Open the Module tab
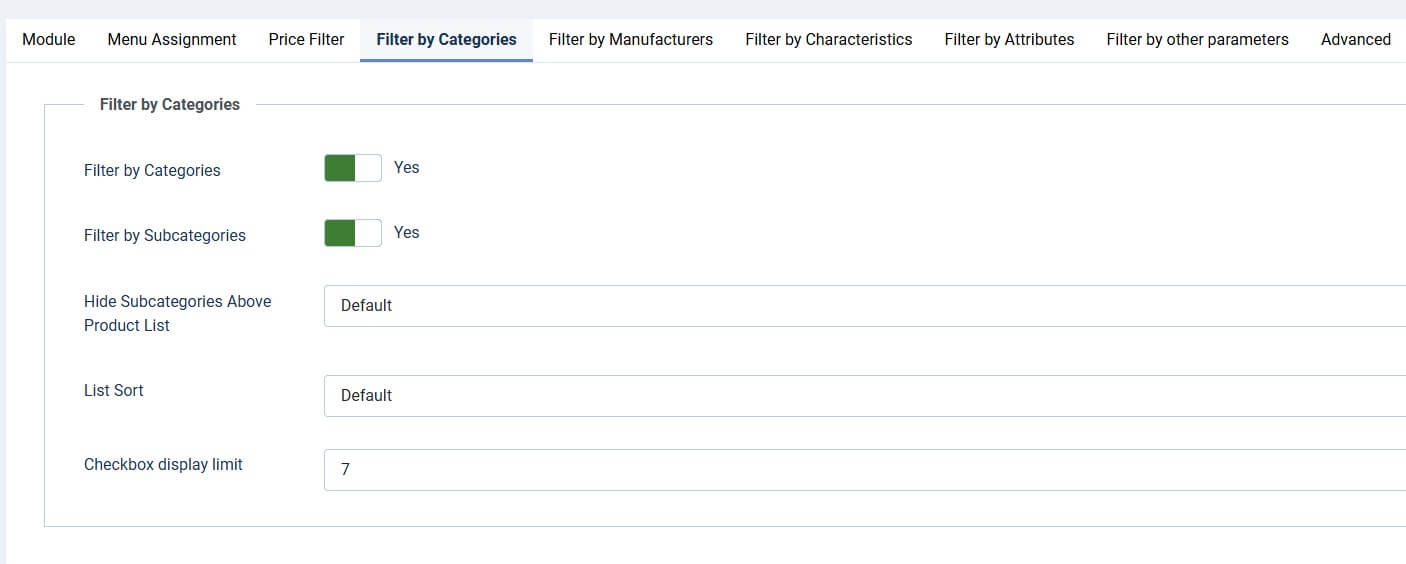The height and width of the screenshot is (564, 1406). click(x=48, y=40)
